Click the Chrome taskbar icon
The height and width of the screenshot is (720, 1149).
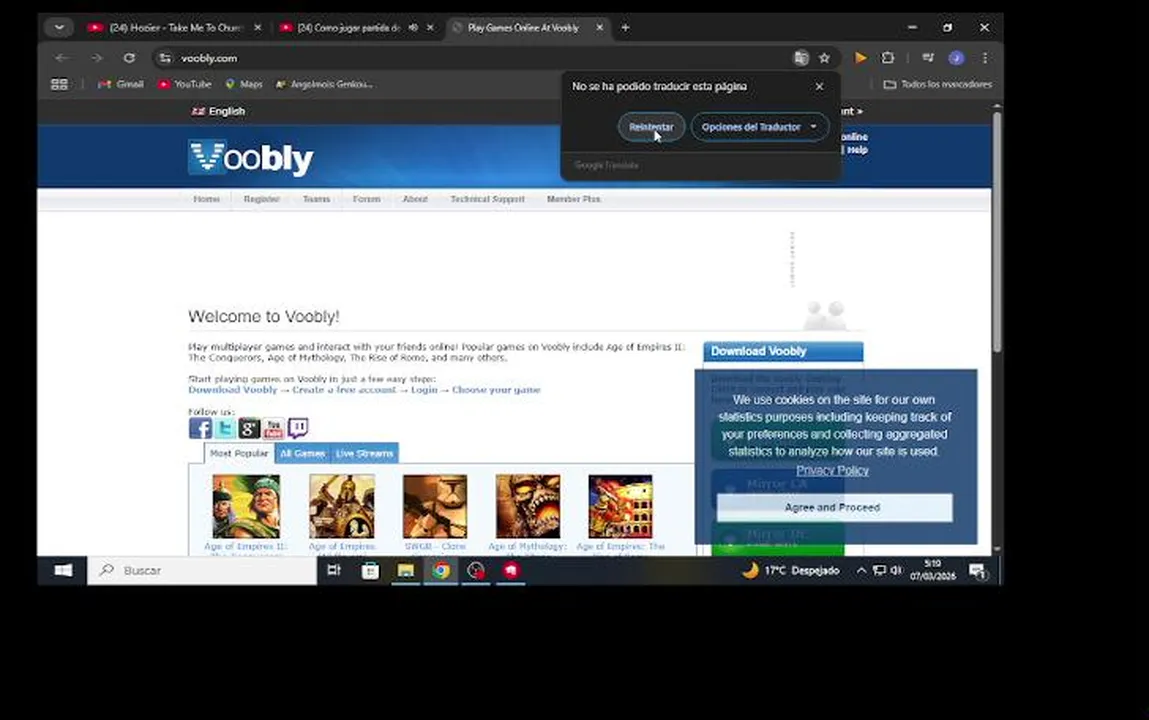tap(440, 570)
